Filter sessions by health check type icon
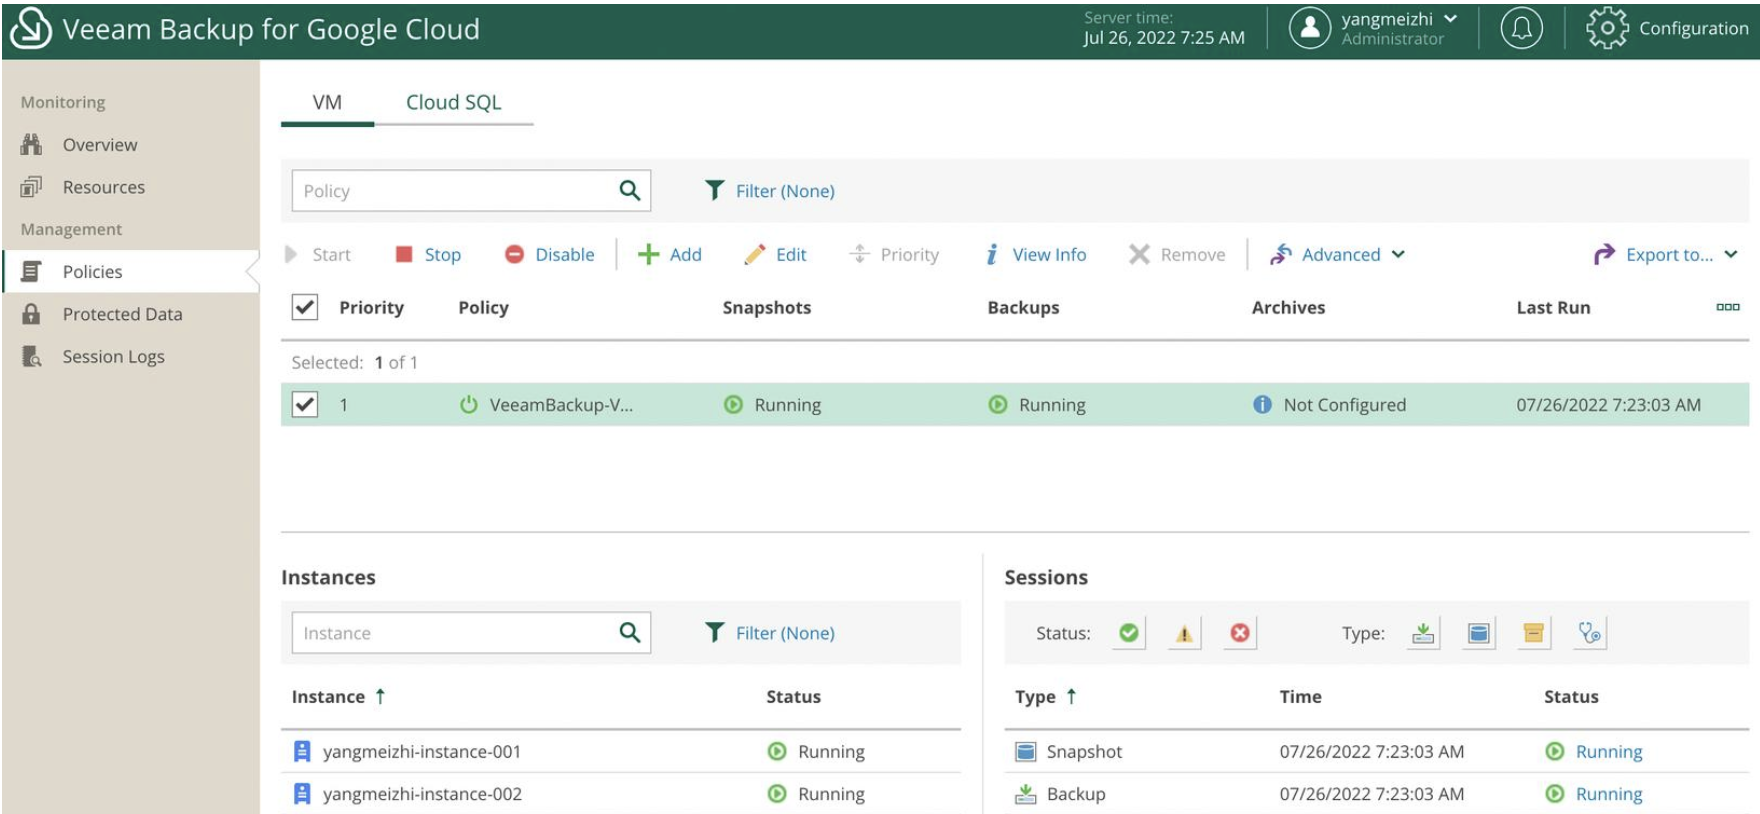This screenshot has height=814, width=1760. click(x=1589, y=633)
